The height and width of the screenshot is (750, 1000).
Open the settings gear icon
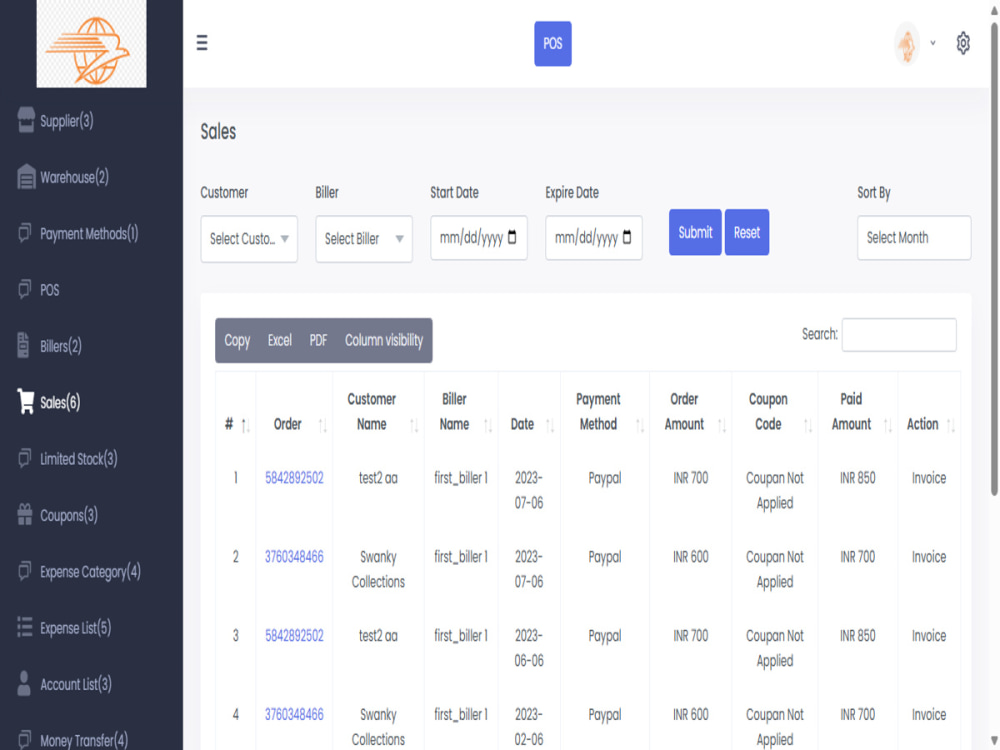(963, 43)
